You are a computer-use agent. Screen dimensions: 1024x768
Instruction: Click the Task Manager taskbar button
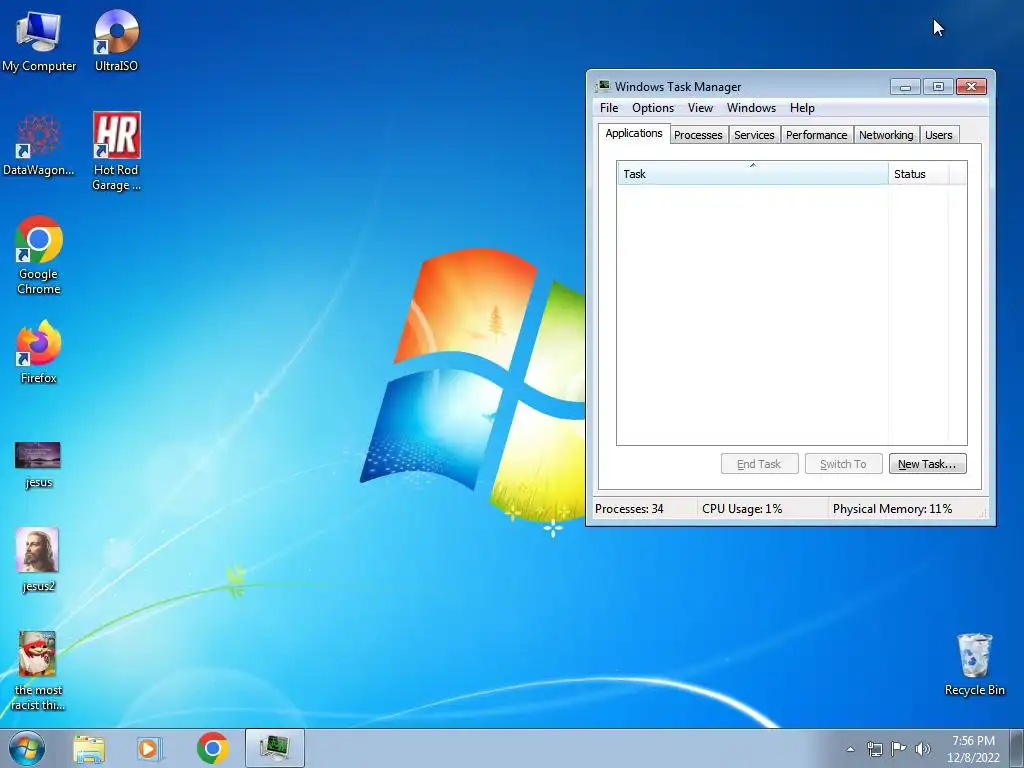pyautogui.click(x=274, y=748)
